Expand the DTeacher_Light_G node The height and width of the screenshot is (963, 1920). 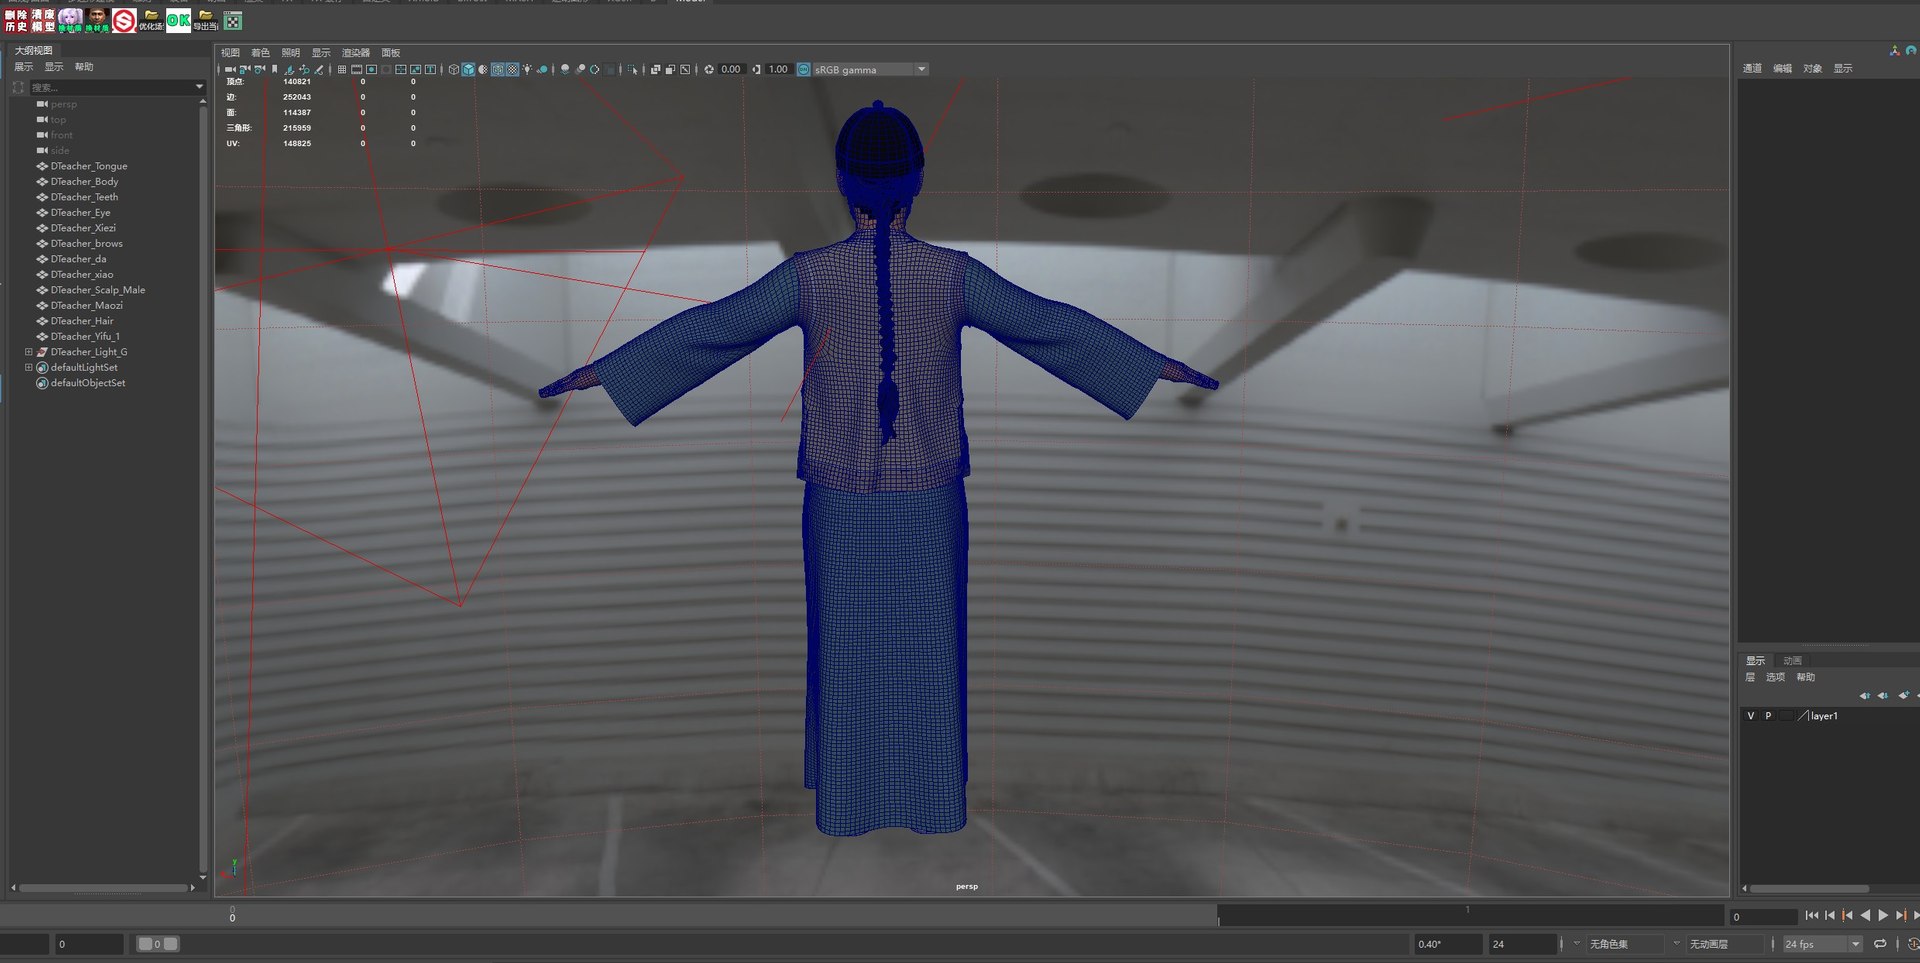click(28, 352)
